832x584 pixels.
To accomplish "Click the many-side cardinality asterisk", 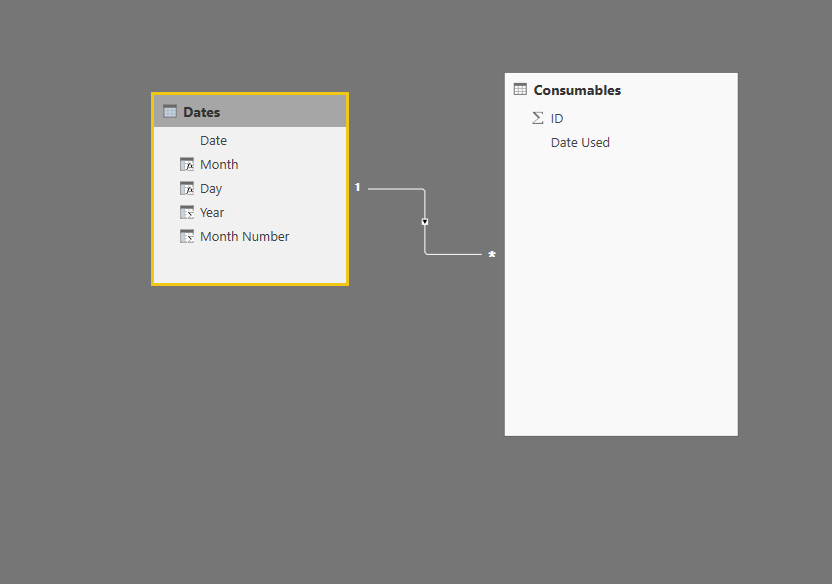I will tap(492, 255).
